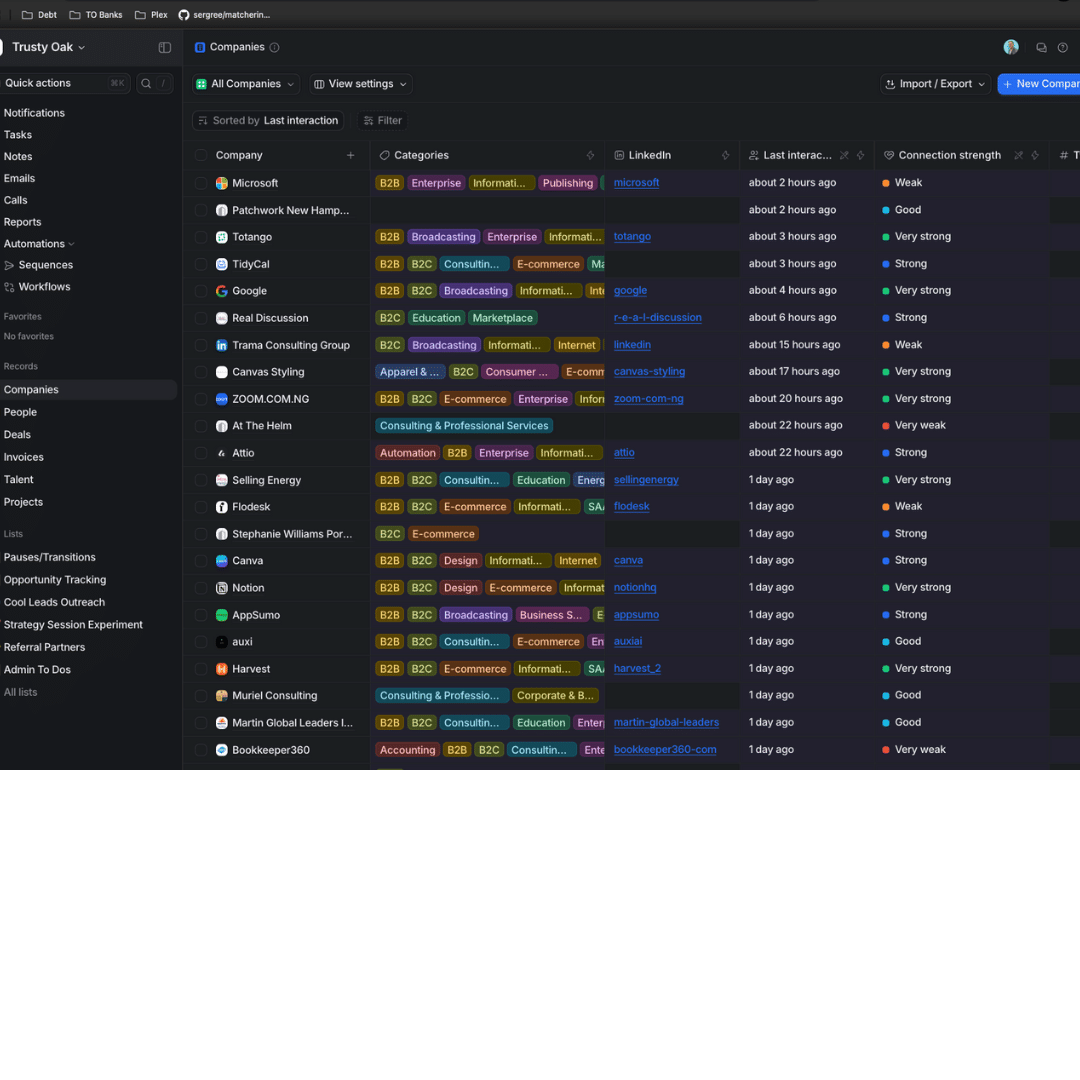Open the Debt bookmarks folder
Screen dimensions: 1080x1080
pos(39,14)
